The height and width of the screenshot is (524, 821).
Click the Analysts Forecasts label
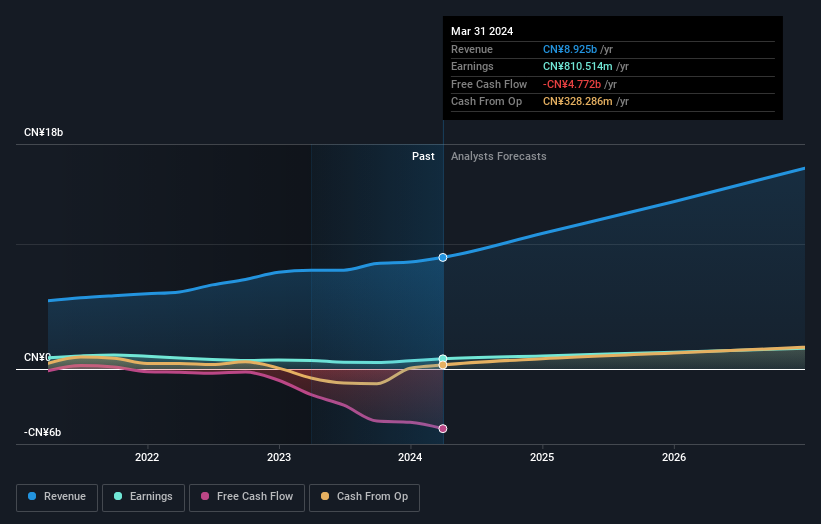click(498, 157)
